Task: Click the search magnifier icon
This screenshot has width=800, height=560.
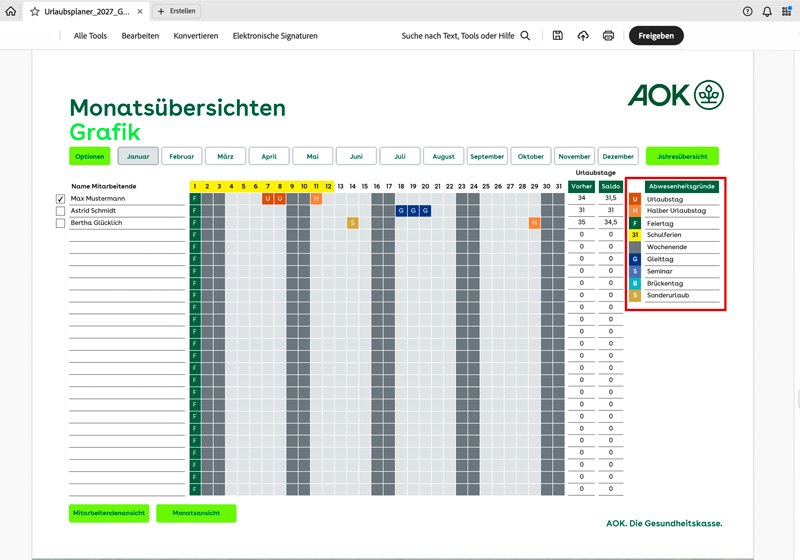Action: pyautogui.click(x=525, y=36)
